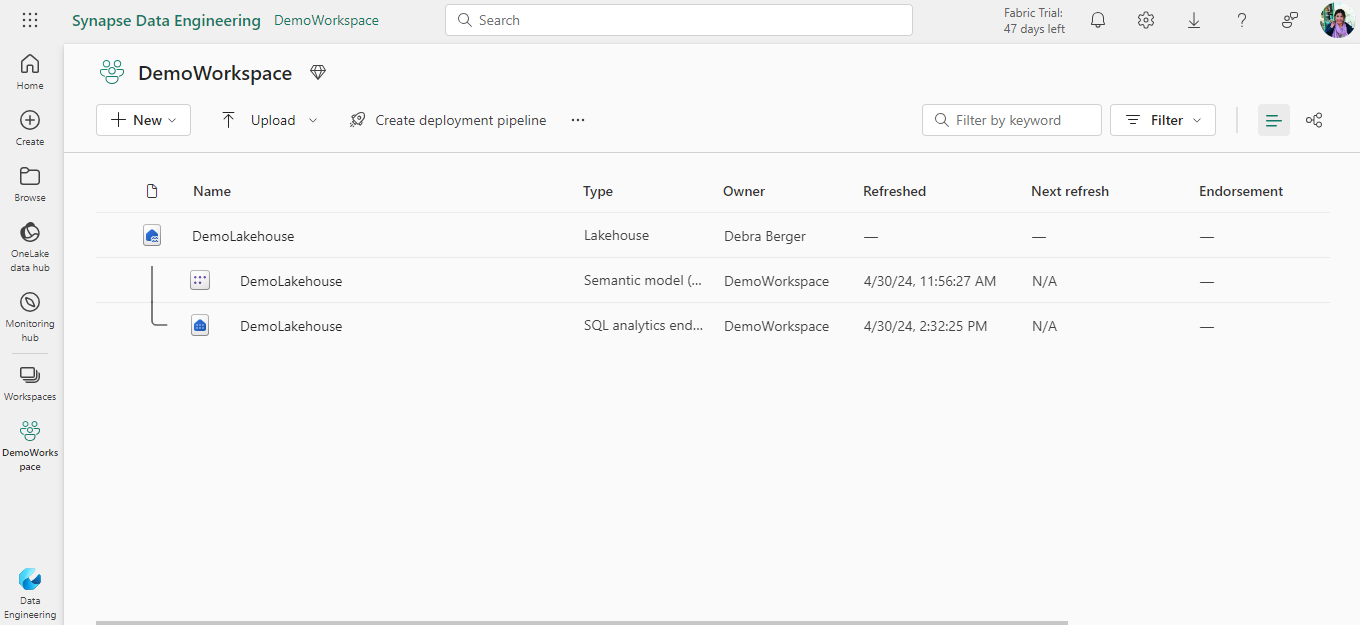This screenshot has width=1360, height=625.
Task: Click the premium diamond icon beside DemoWorkspace
Action: 318,73
